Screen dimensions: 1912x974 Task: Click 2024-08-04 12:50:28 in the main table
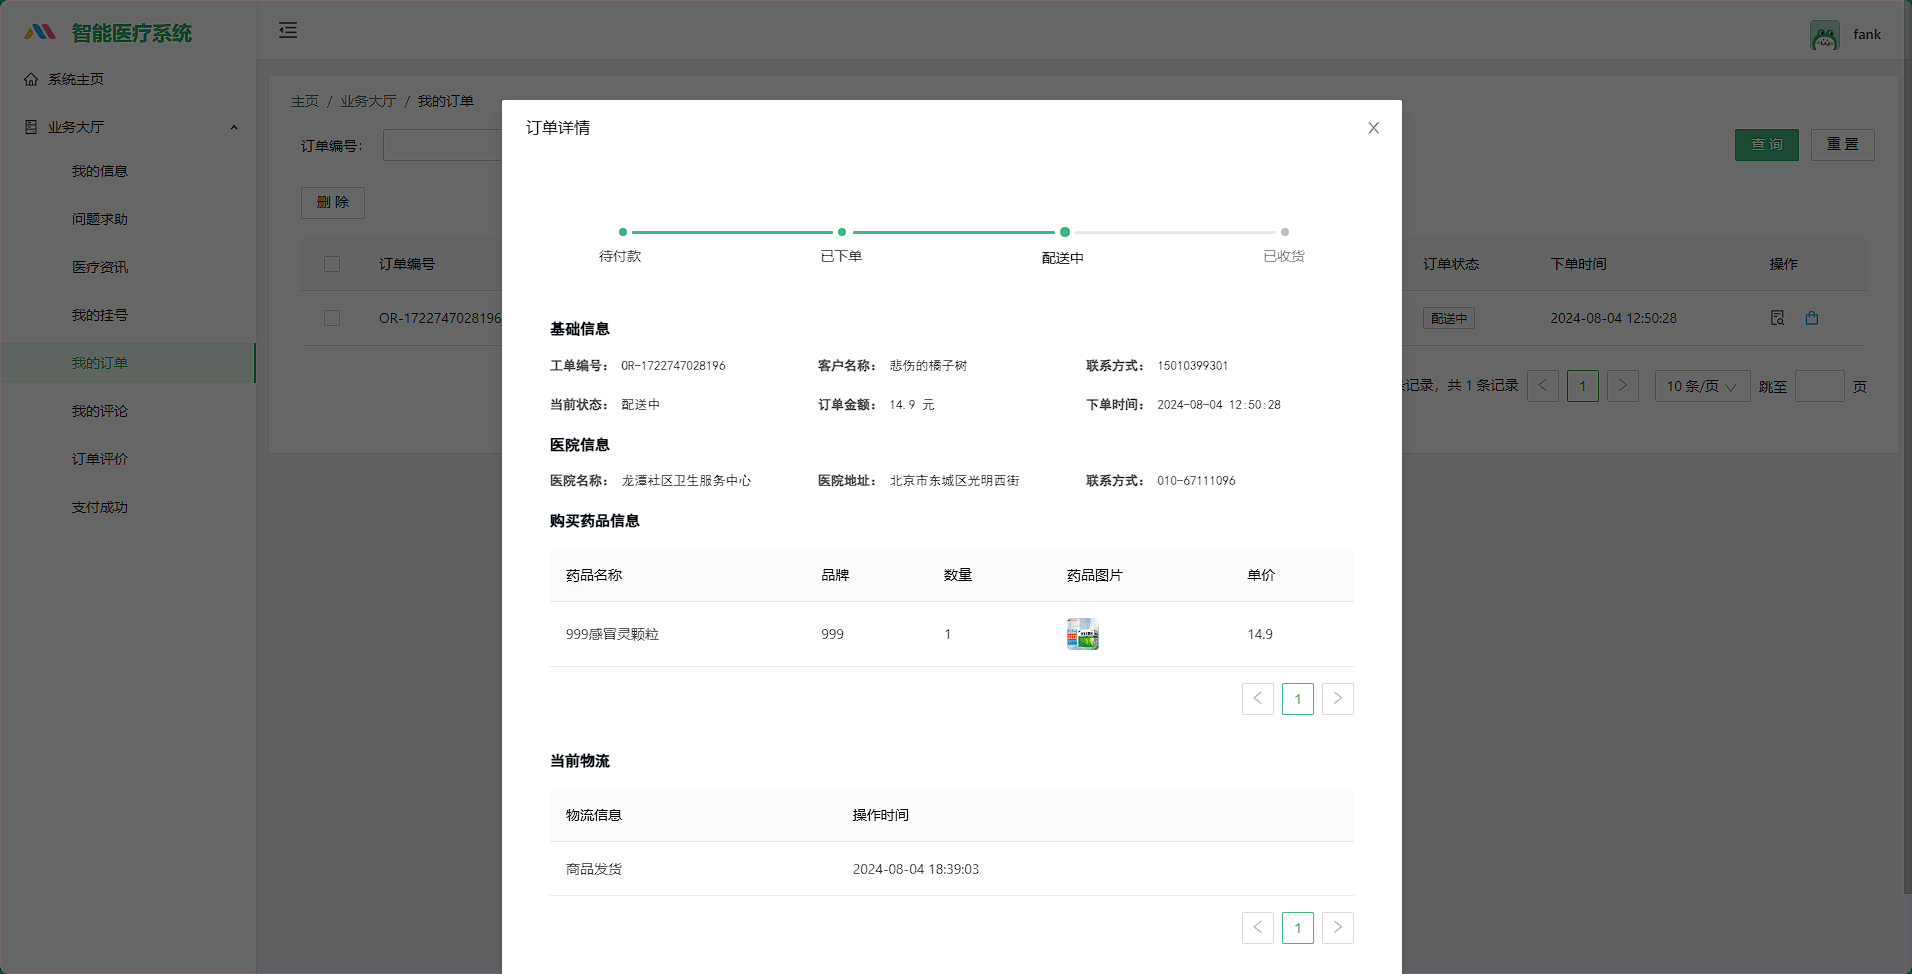(x=1613, y=318)
